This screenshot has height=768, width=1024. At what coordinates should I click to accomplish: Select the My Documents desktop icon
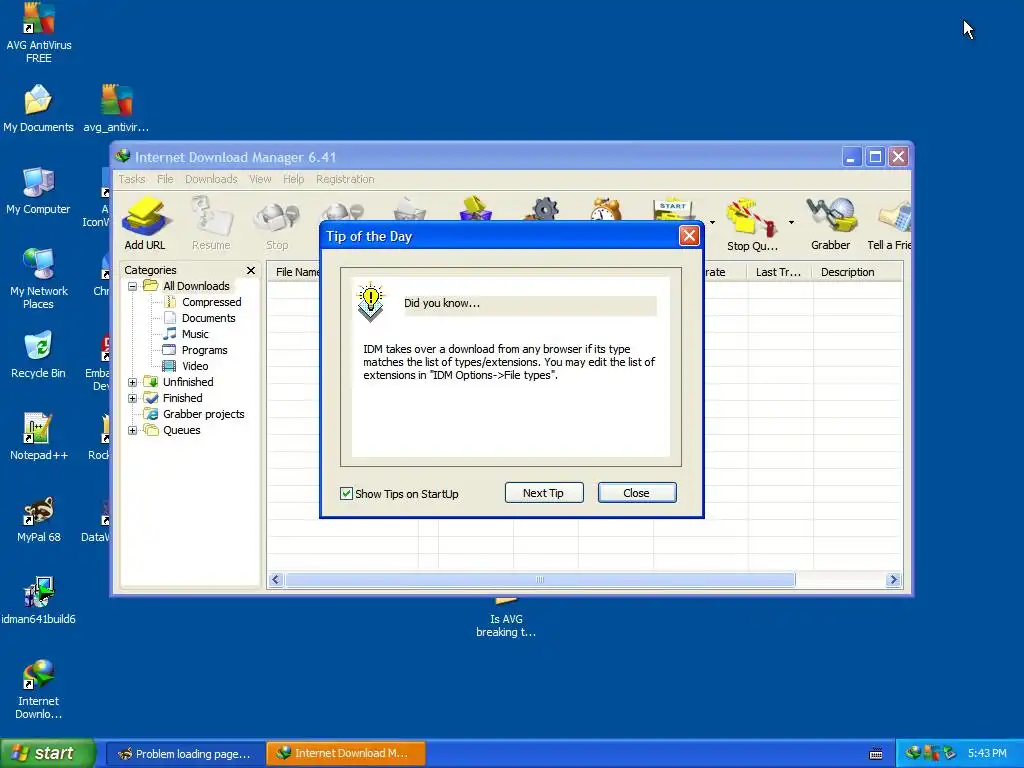[x=38, y=108]
